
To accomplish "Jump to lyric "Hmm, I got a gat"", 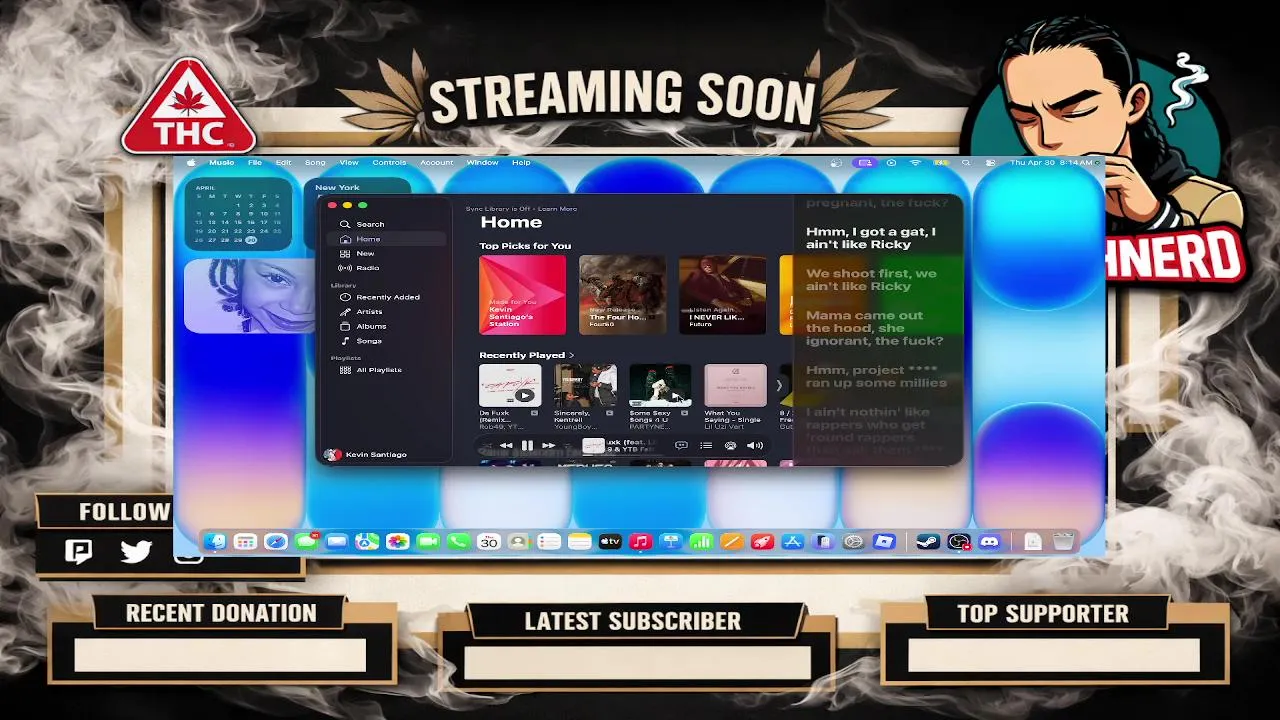I will 871,238.
